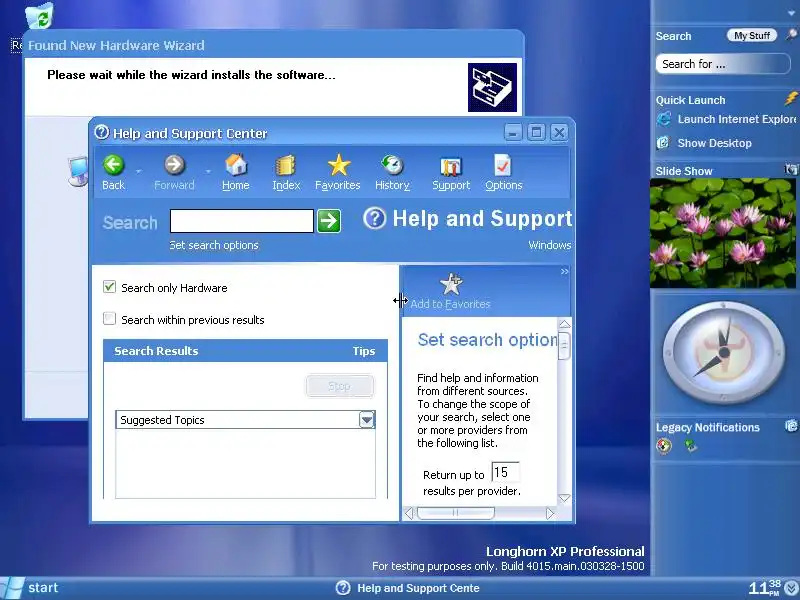
Task: Open the sidebar menu arrow at top
Action: [791, 13]
